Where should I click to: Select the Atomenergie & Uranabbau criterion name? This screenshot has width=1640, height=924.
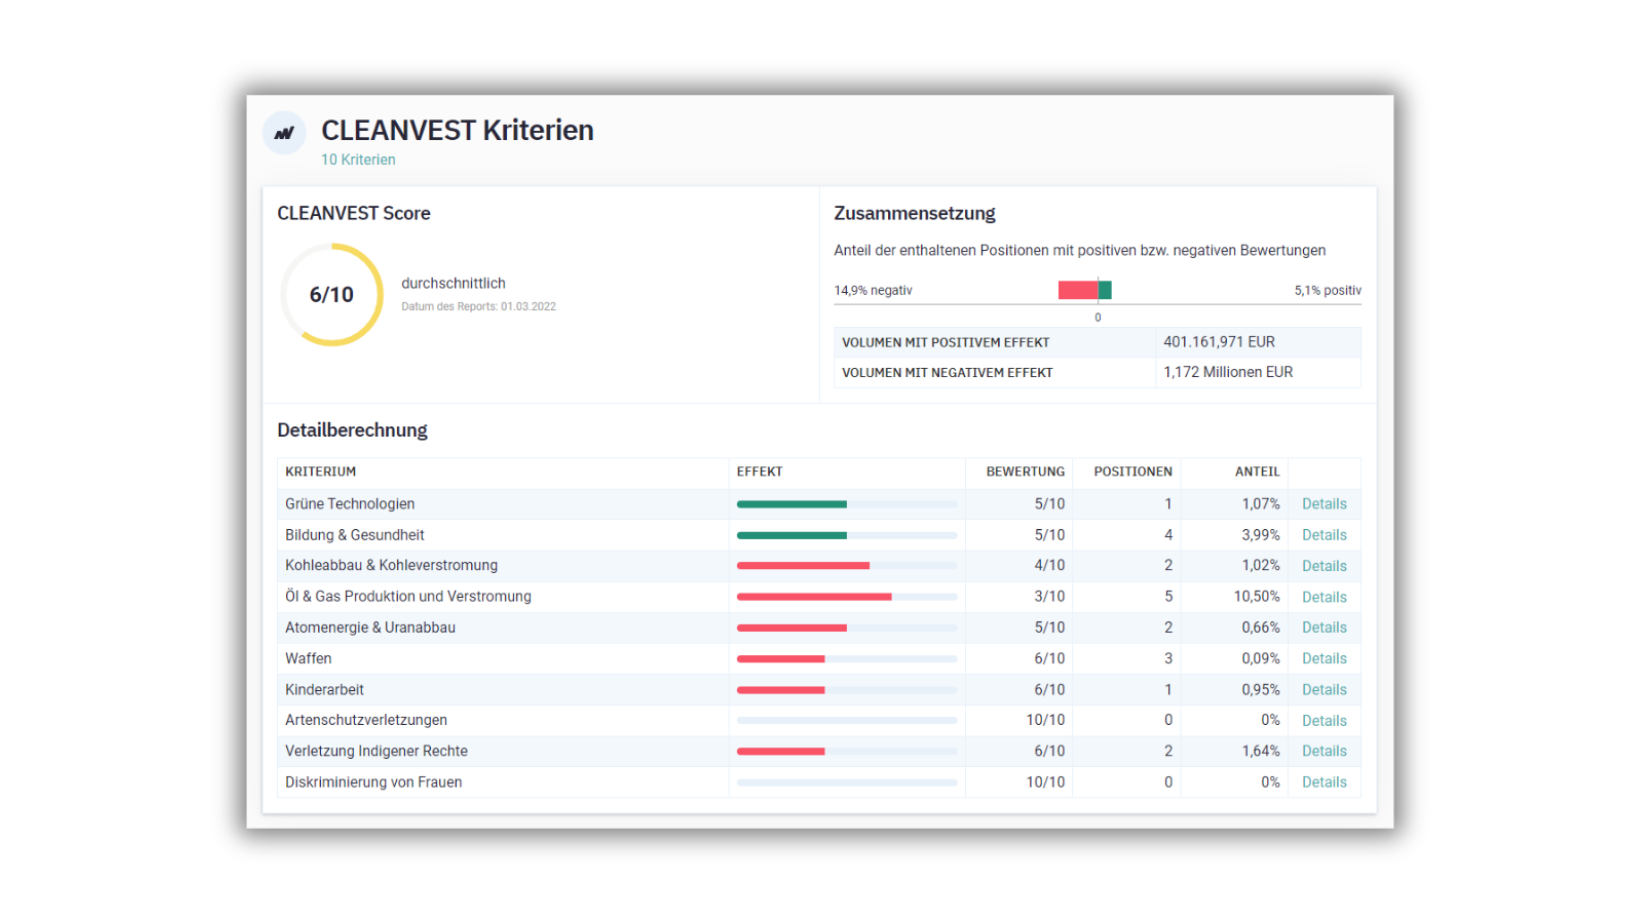tap(370, 628)
